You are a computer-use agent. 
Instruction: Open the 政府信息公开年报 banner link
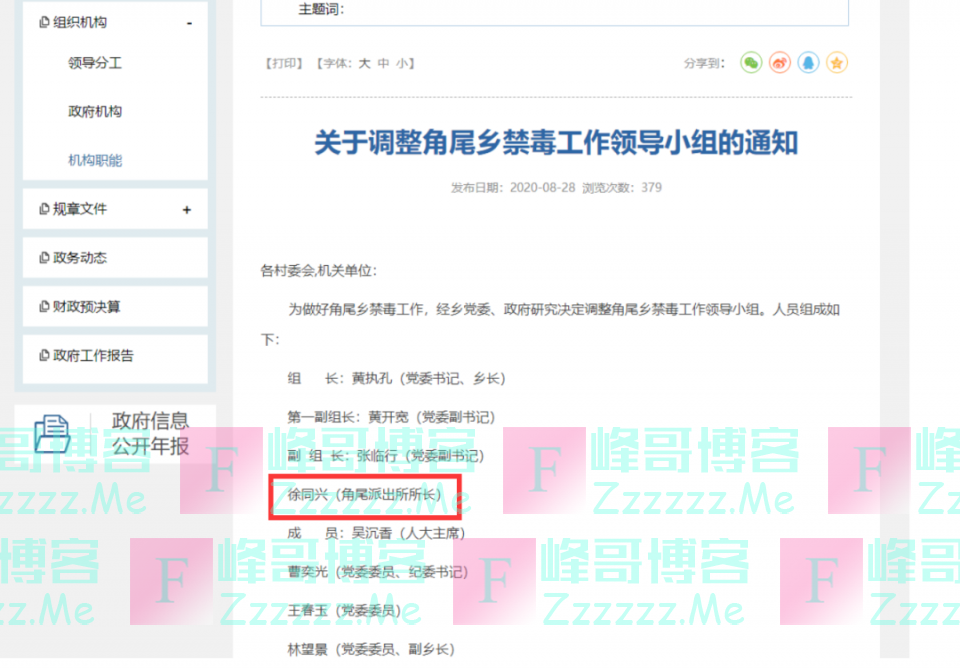coord(150,433)
